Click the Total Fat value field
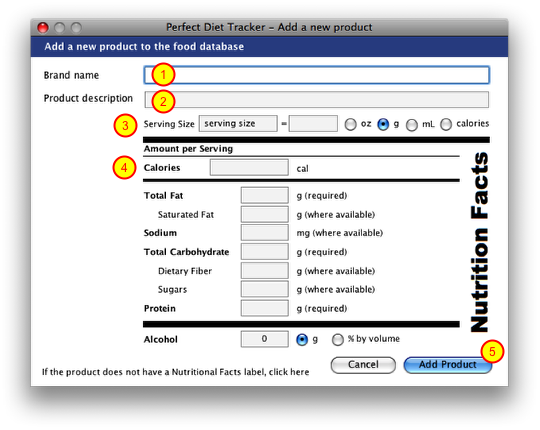This screenshot has width=540, height=430. 264,195
